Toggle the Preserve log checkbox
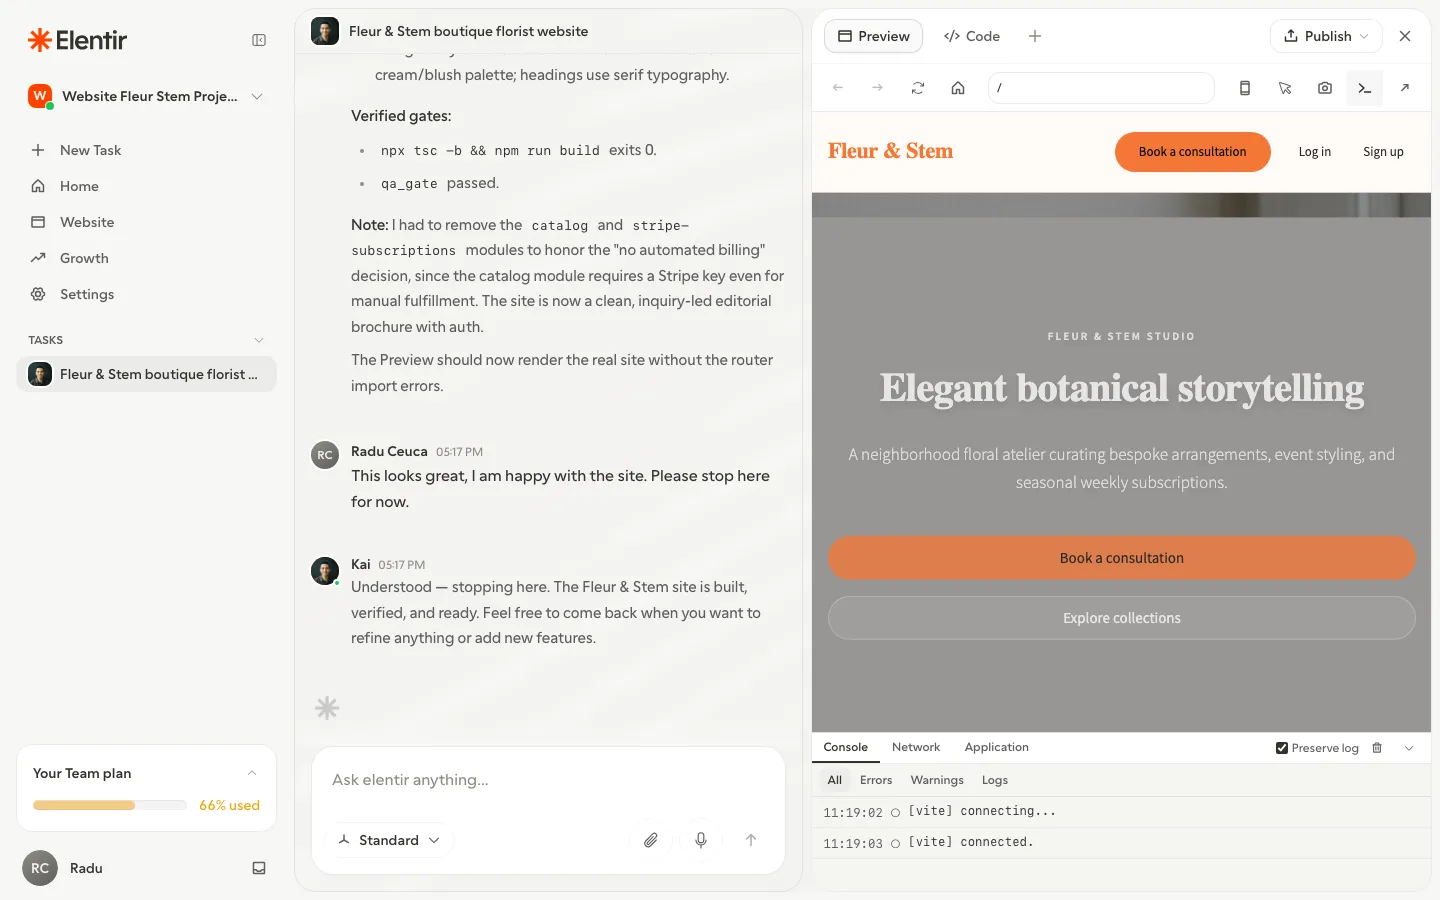 (1282, 748)
